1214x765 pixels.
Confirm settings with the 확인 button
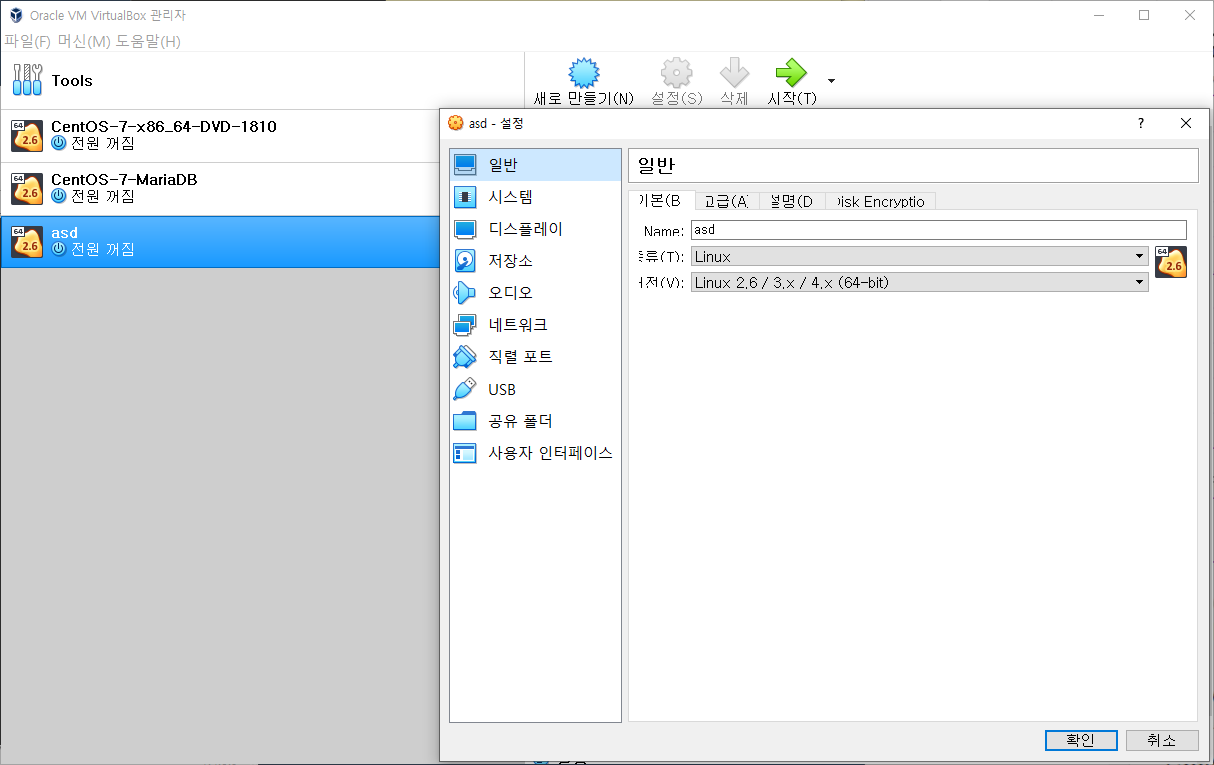(1081, 740)
